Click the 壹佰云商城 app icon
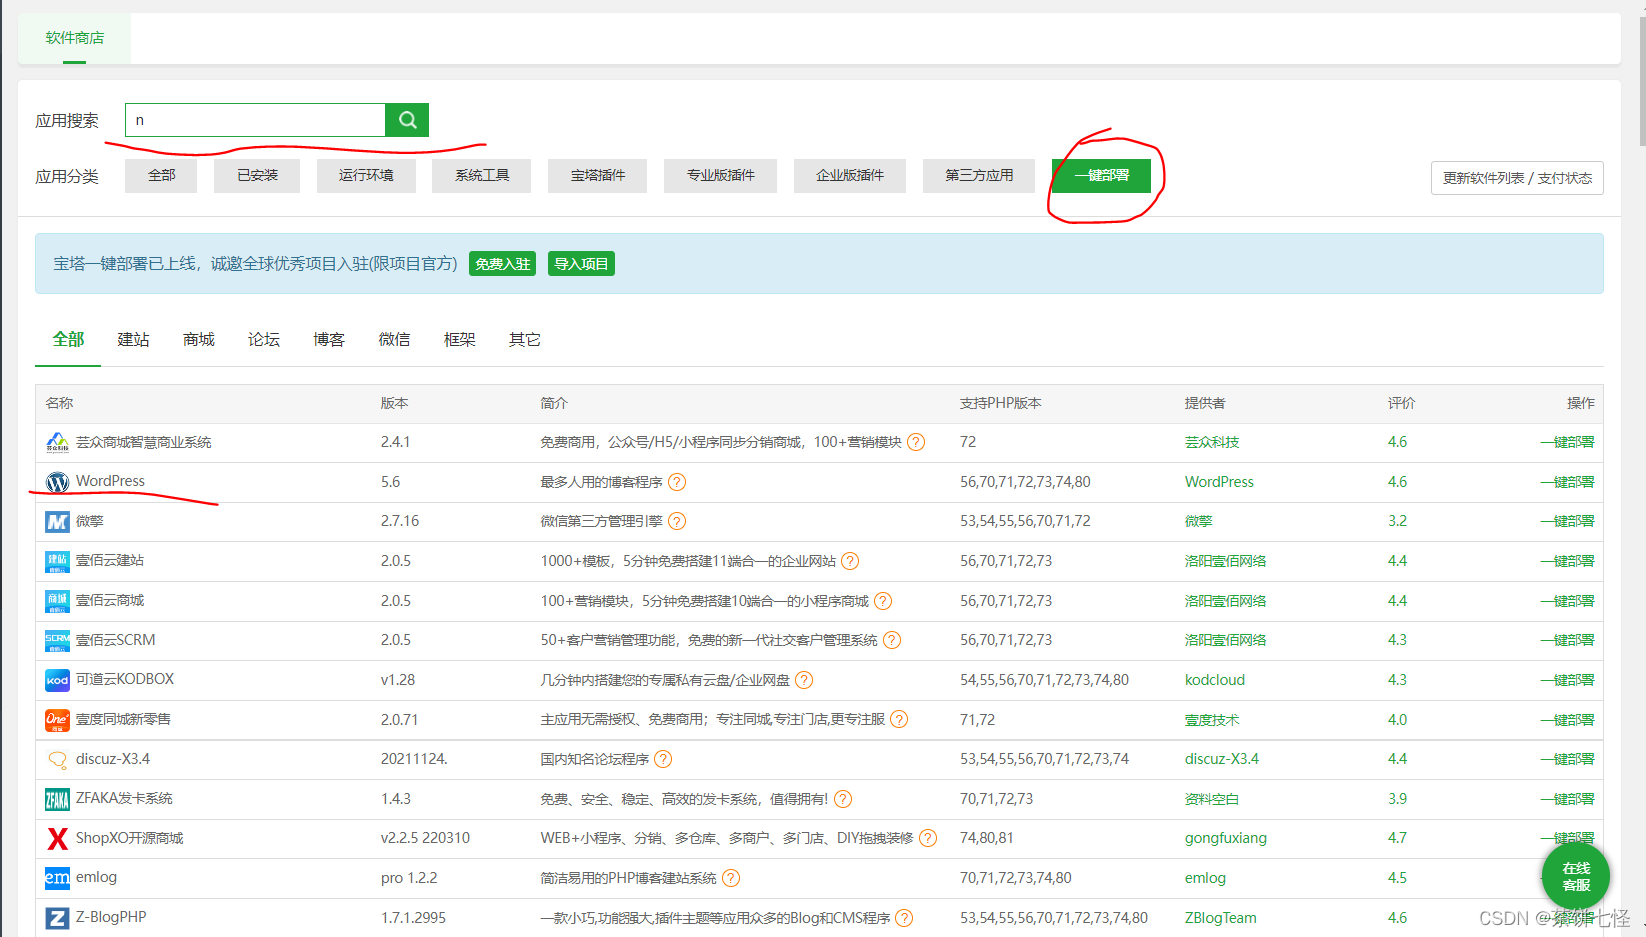The image size is (1646, 937). [x=57, y=601]
